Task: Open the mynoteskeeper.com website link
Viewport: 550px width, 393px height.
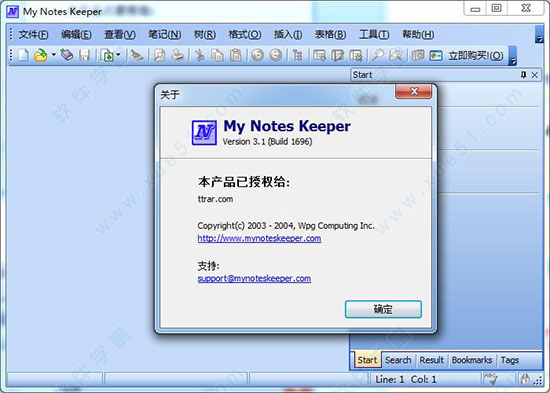Action: [x=259, y=238]
